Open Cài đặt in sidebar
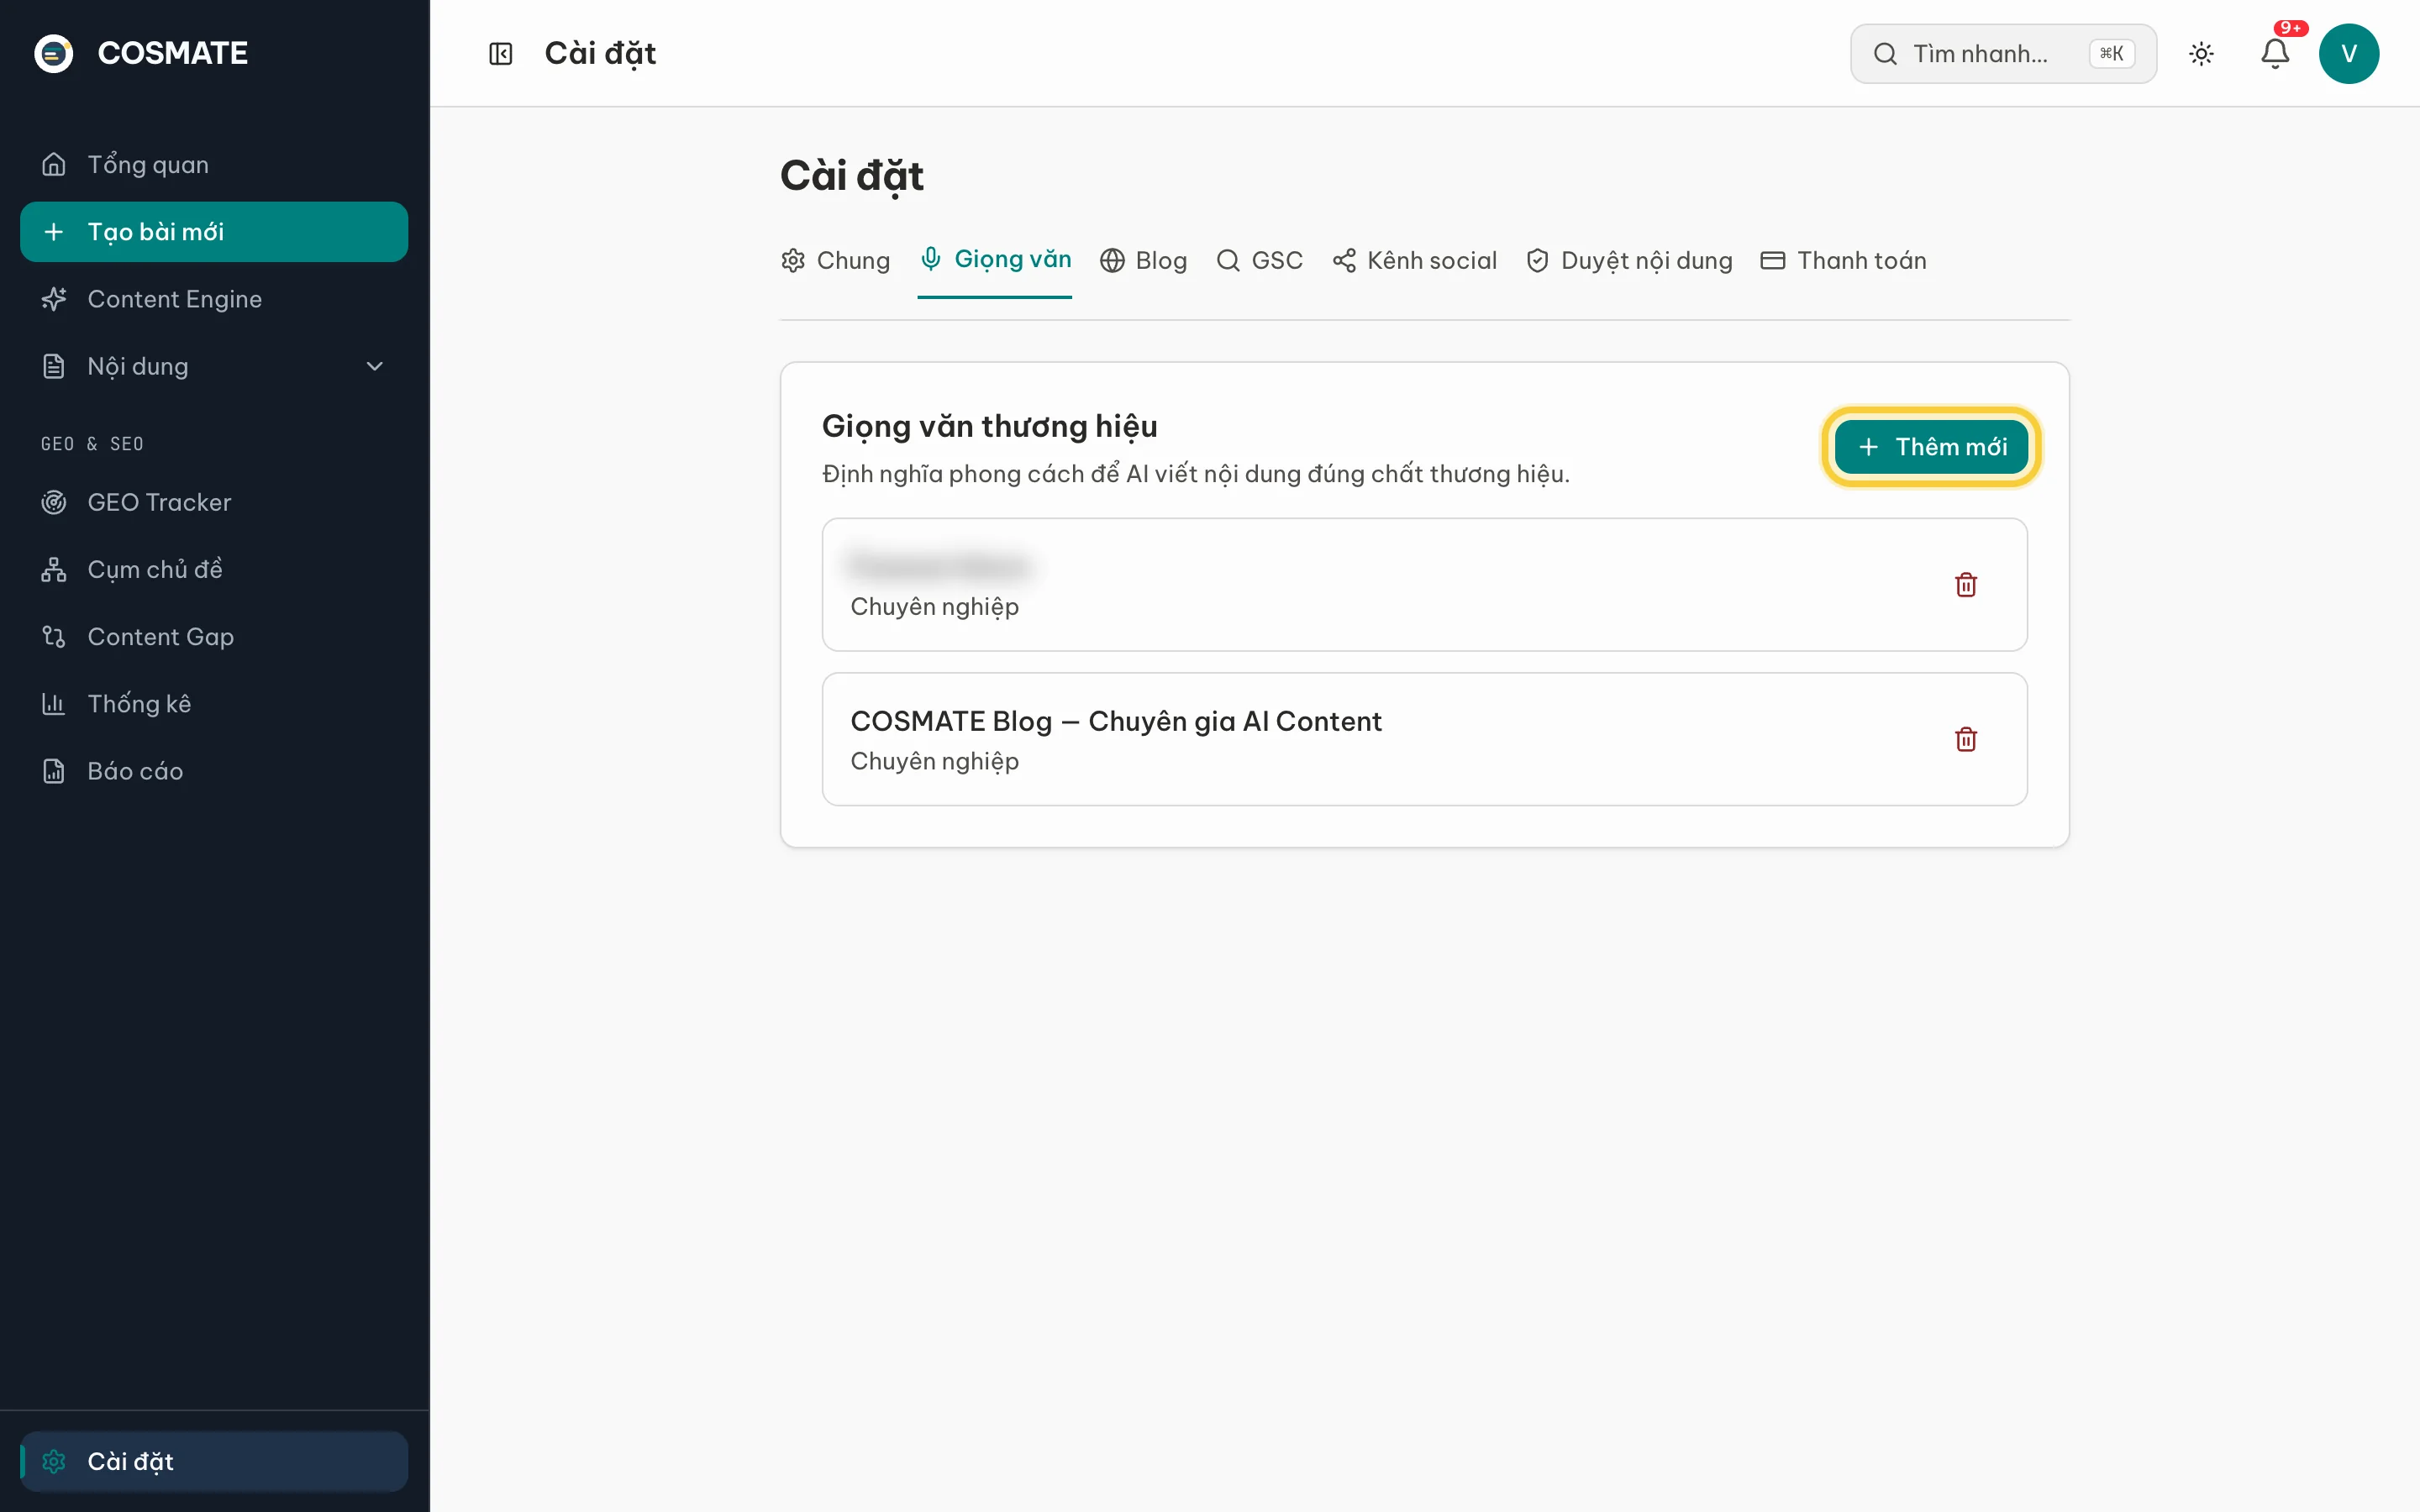Screen dimensions: 2420x1512 214,1461
